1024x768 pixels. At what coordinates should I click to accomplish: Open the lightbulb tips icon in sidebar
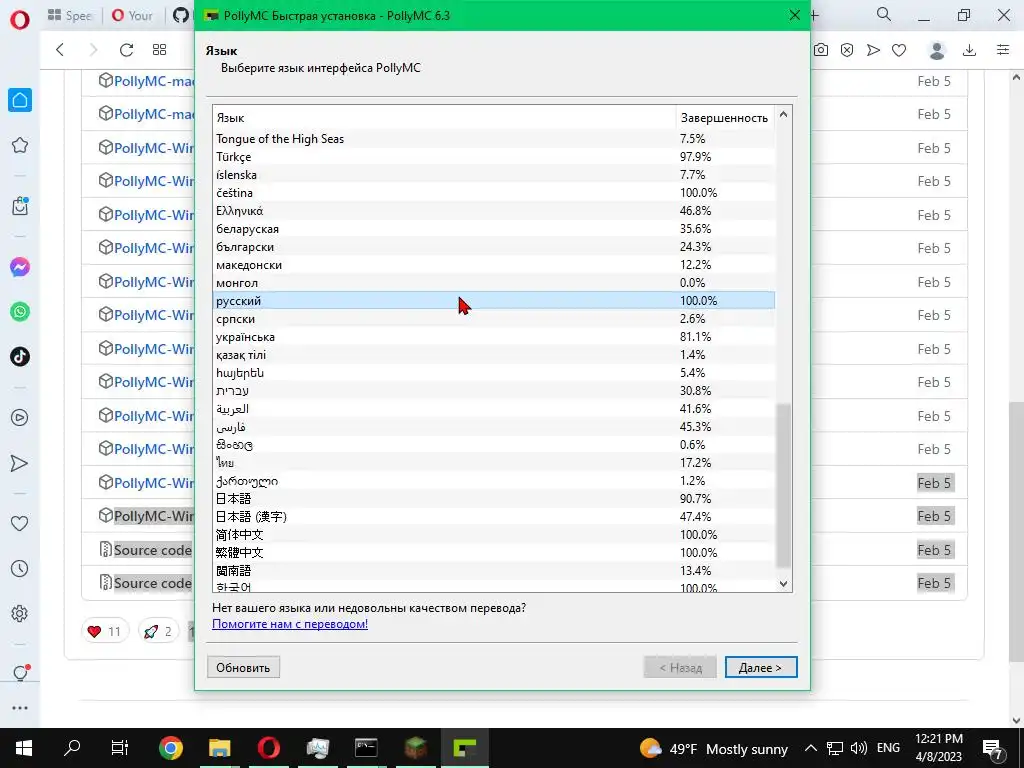point(20,673)
